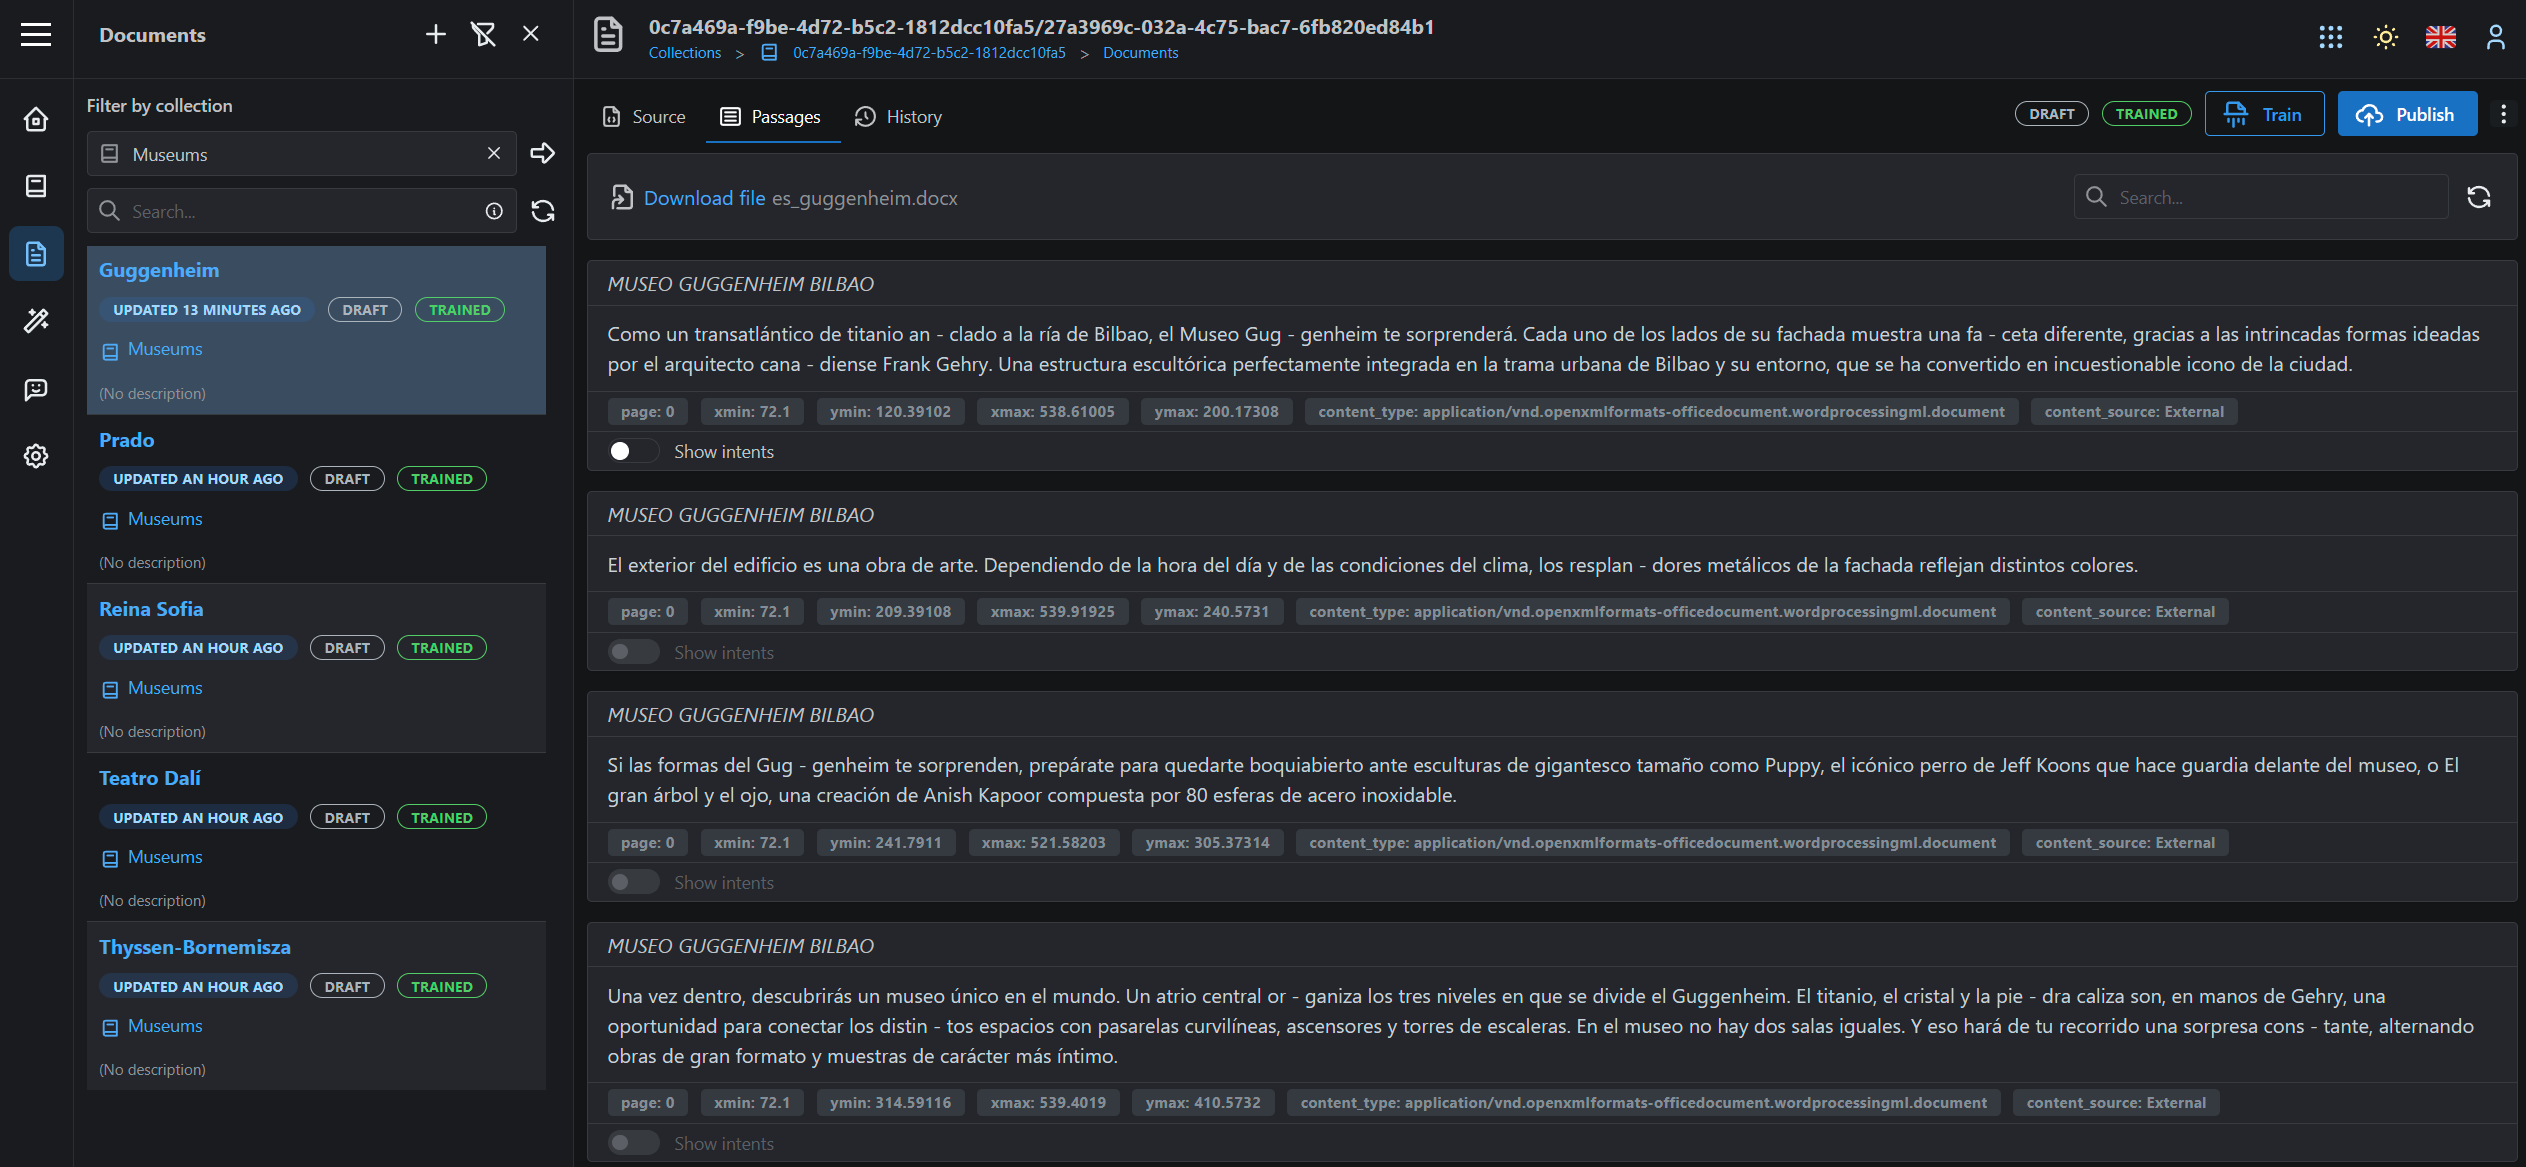Click TRAINED badge on Guggenheim card

pos(460,310)
